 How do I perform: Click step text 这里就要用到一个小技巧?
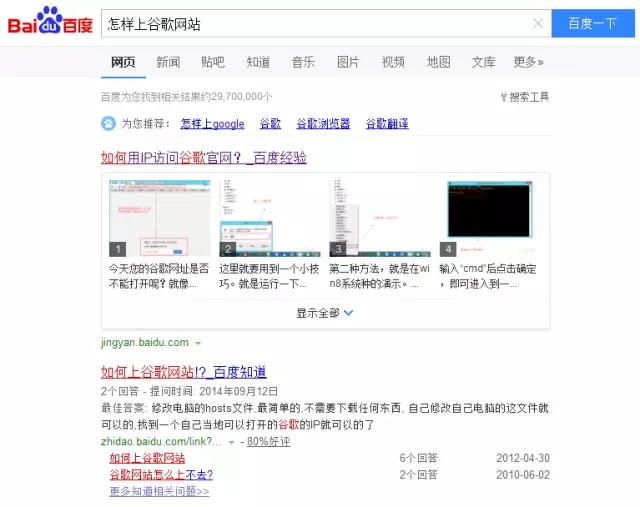tap(269, 276)
